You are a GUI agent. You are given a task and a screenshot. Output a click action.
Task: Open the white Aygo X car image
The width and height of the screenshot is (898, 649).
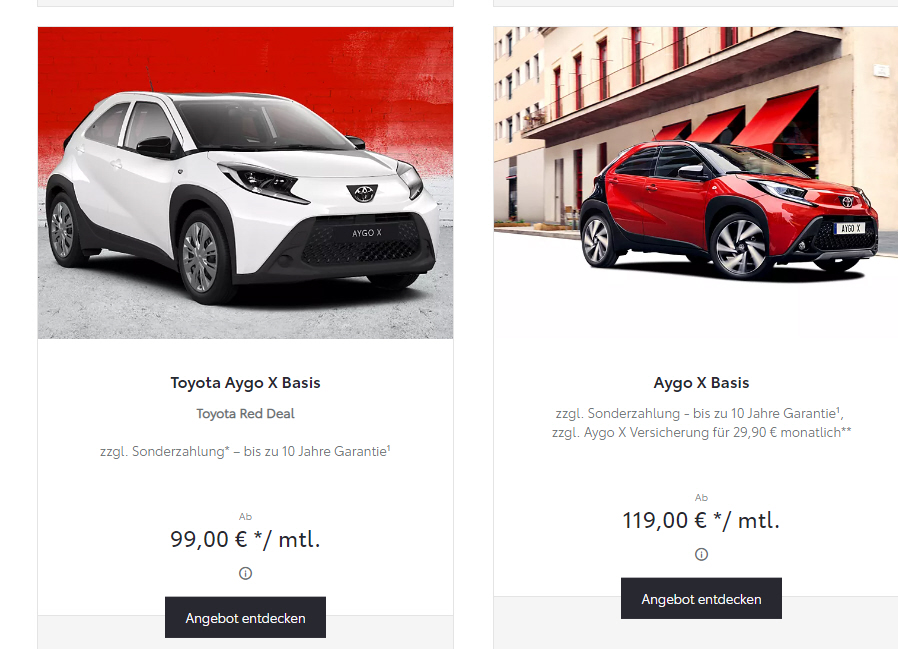tap(245, 183)
